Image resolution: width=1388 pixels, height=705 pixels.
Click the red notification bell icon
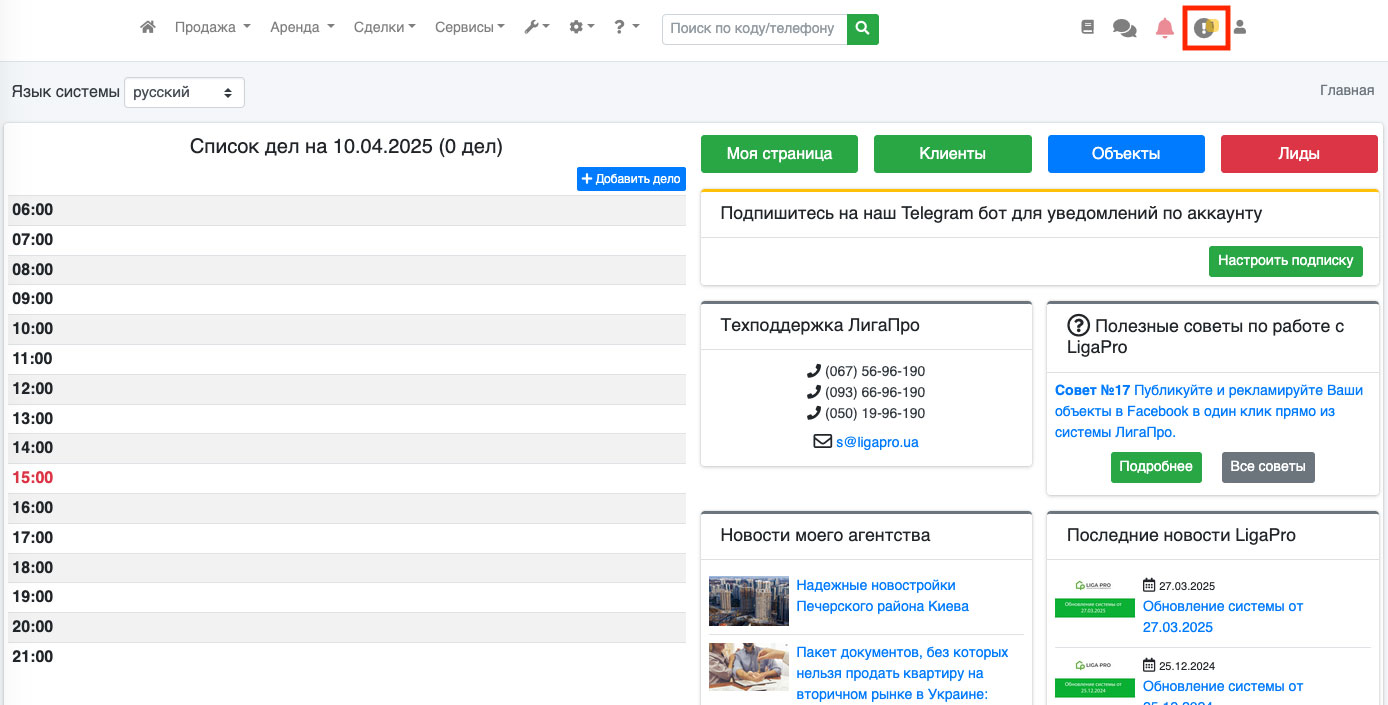(1164, 28)
